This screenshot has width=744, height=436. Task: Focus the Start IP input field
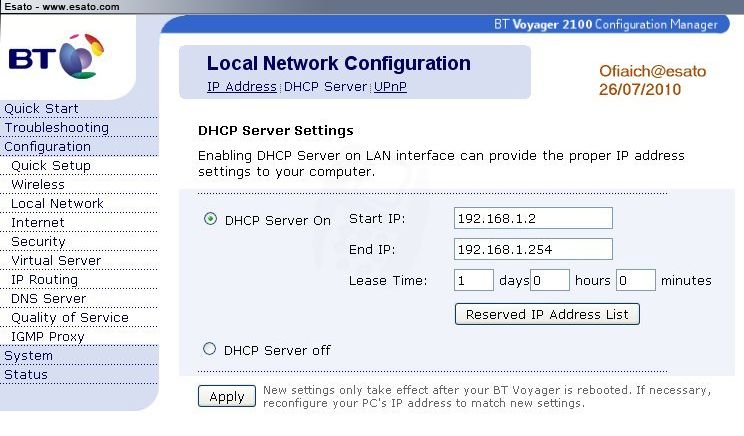tap(533, 218)
